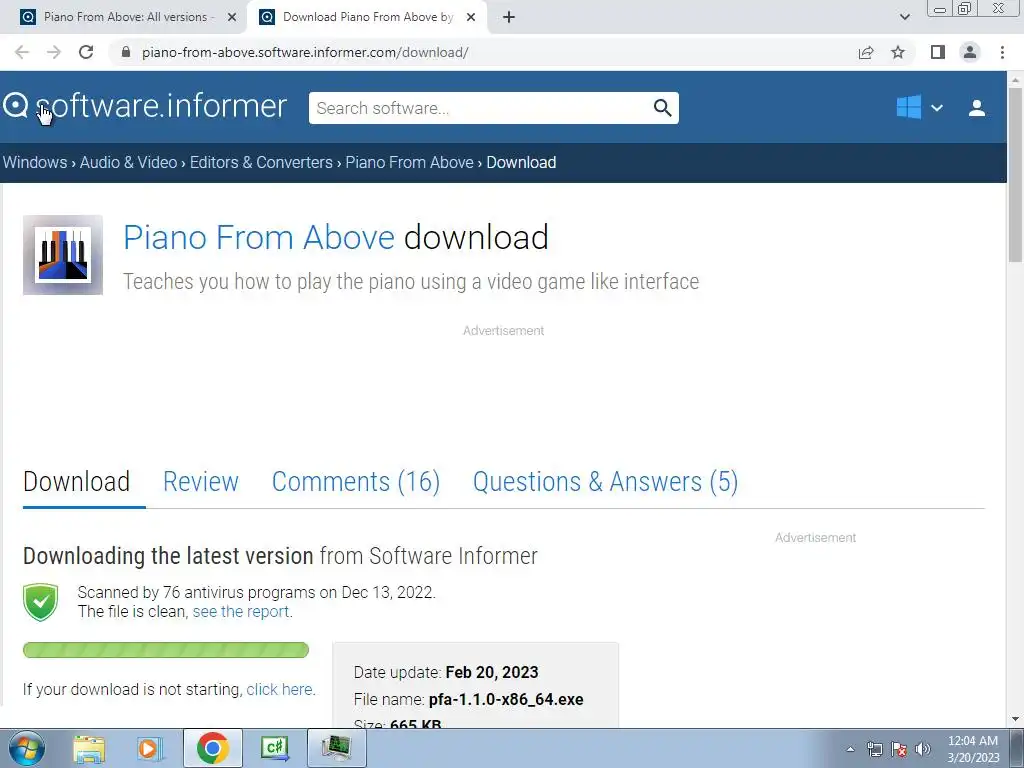Click the network tray icon
This screenshot has height=768, width=1024.
coord(874,749)
